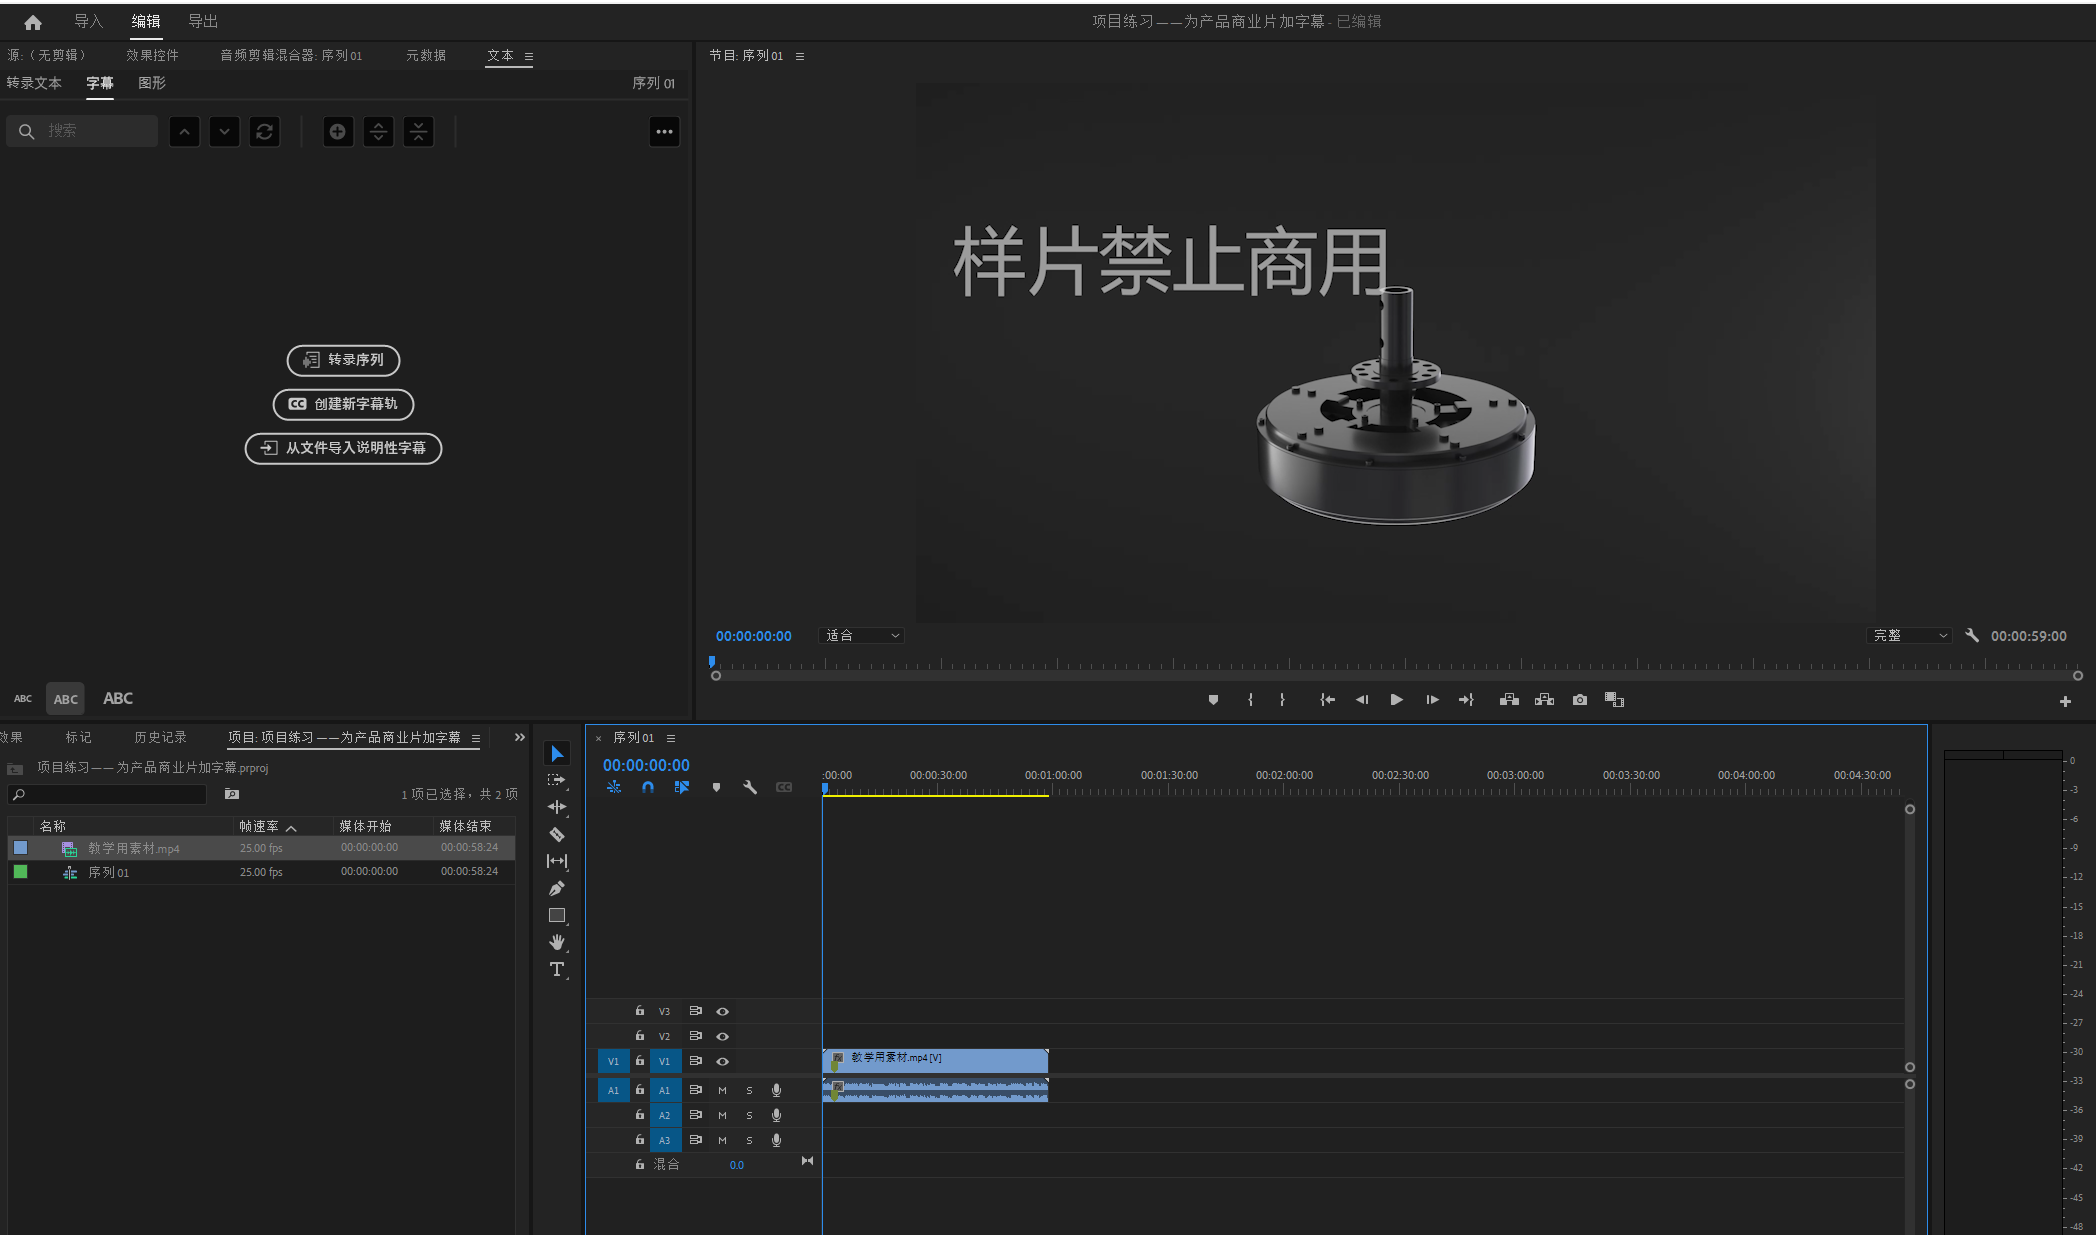2096x1235 pixels.
Task: Open the zoom level dropdown
Action: [x=862, y=636]
